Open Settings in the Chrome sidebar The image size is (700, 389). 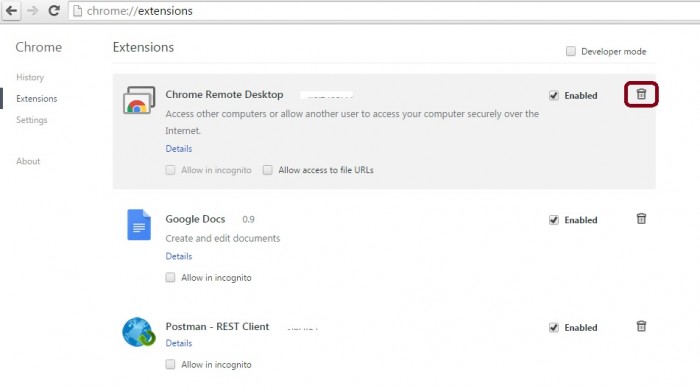coord(32,120)
